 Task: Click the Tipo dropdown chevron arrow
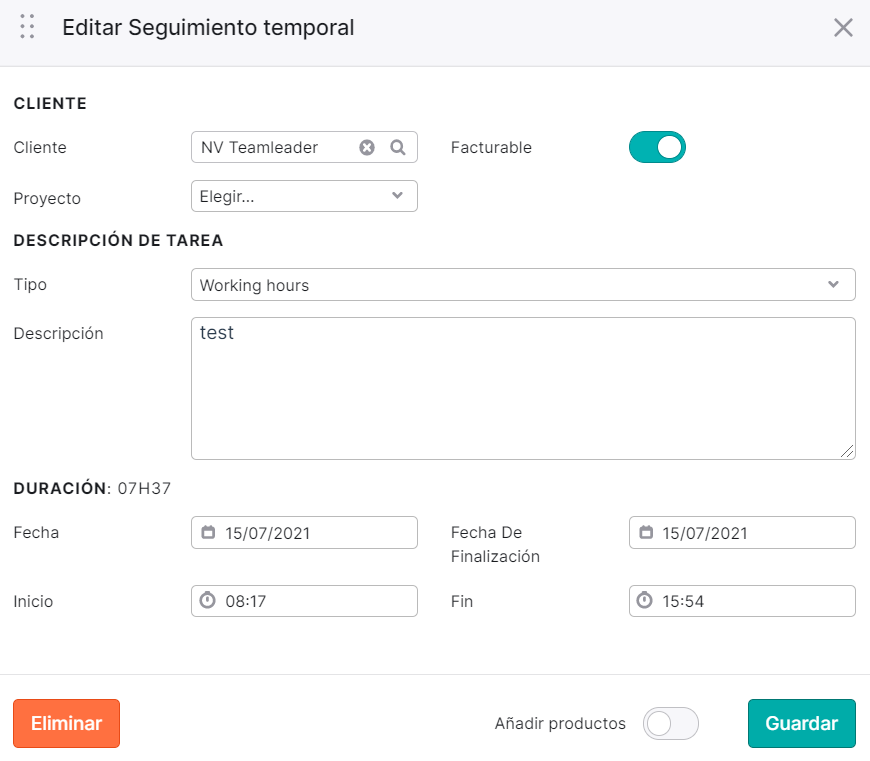click(x=833, y=284)
